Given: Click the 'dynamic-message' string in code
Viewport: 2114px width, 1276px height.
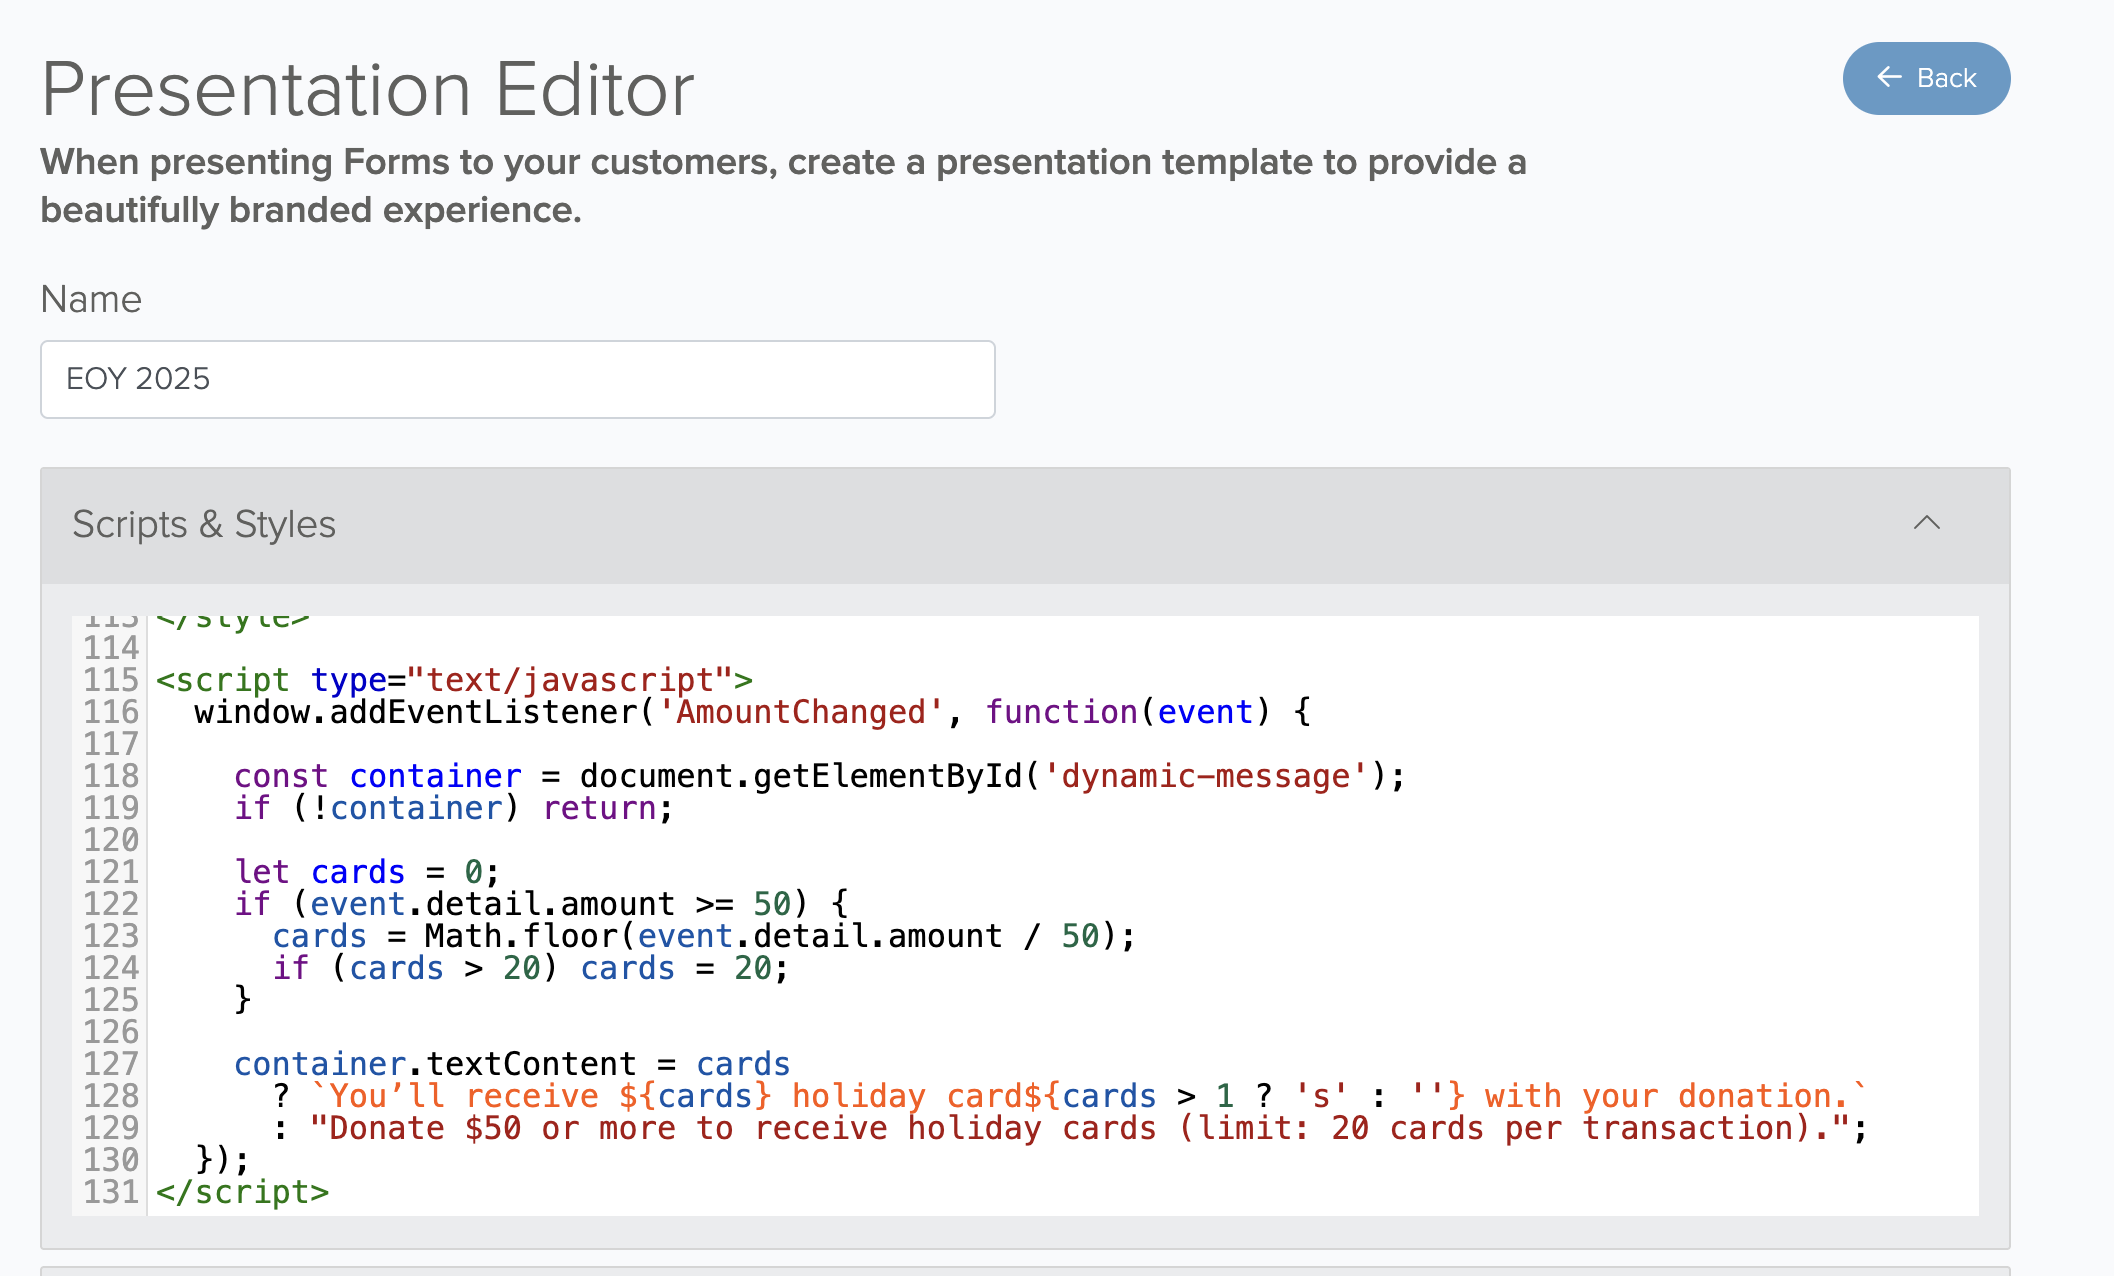Looking at the screenshot, I should click(x=1204, y=776).
